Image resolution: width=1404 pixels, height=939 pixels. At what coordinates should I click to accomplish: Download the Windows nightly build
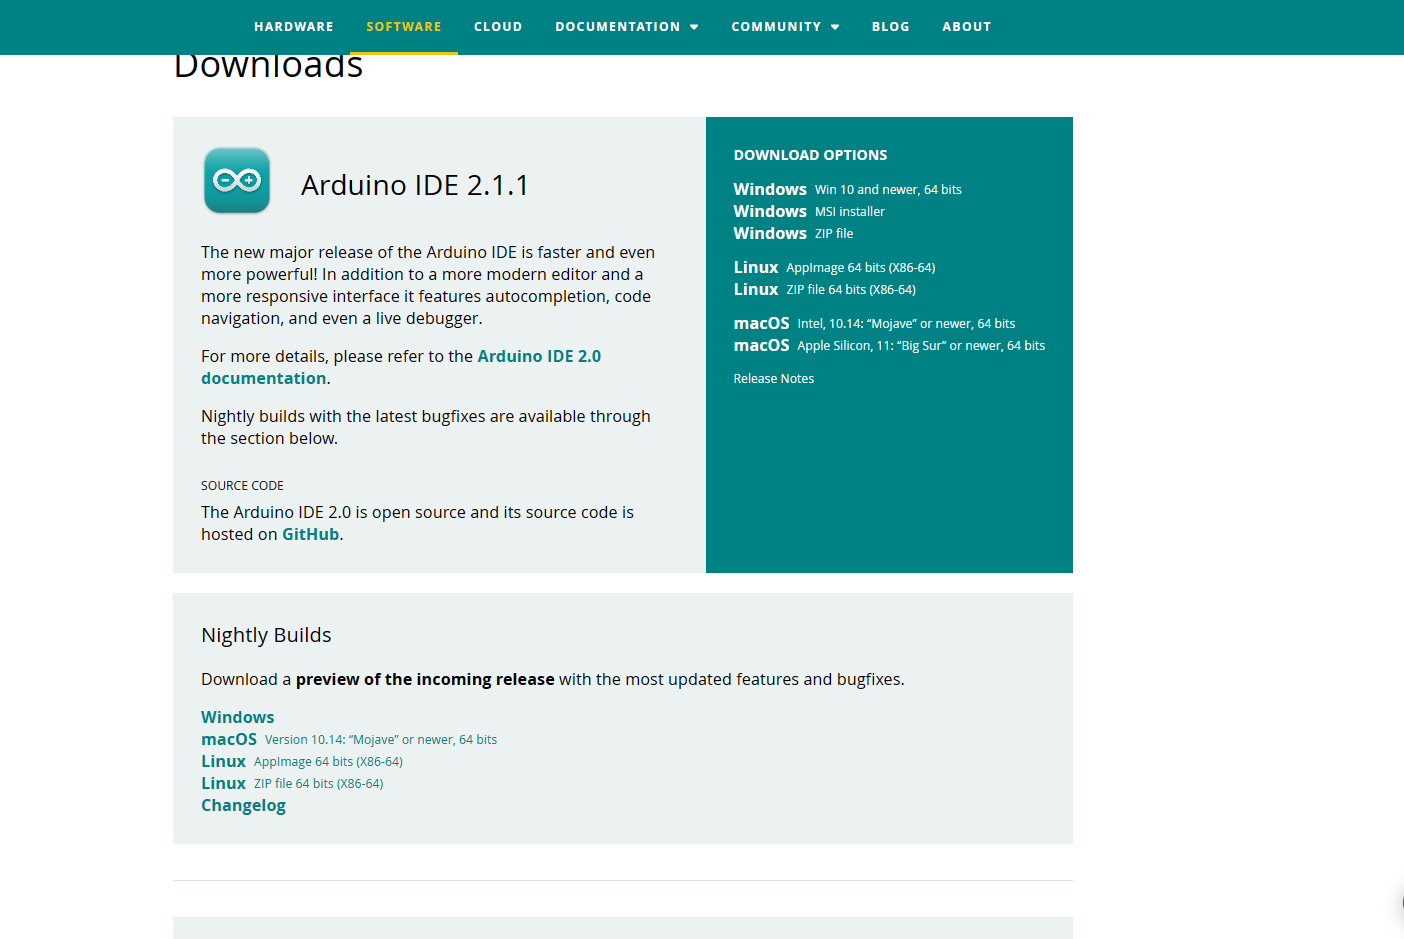237,717
